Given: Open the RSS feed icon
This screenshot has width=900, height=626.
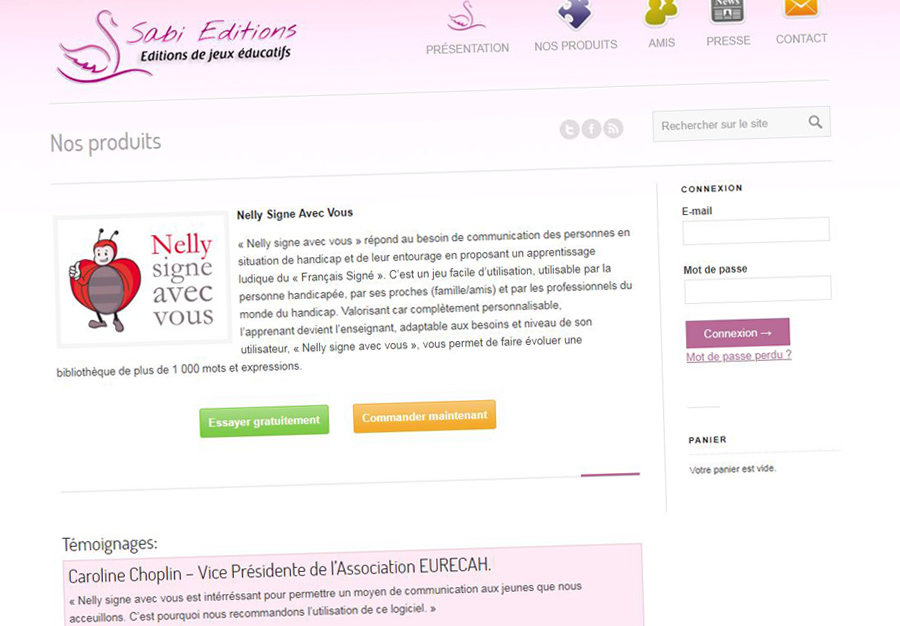Looking at the screenshot, I should pos(613,128).
